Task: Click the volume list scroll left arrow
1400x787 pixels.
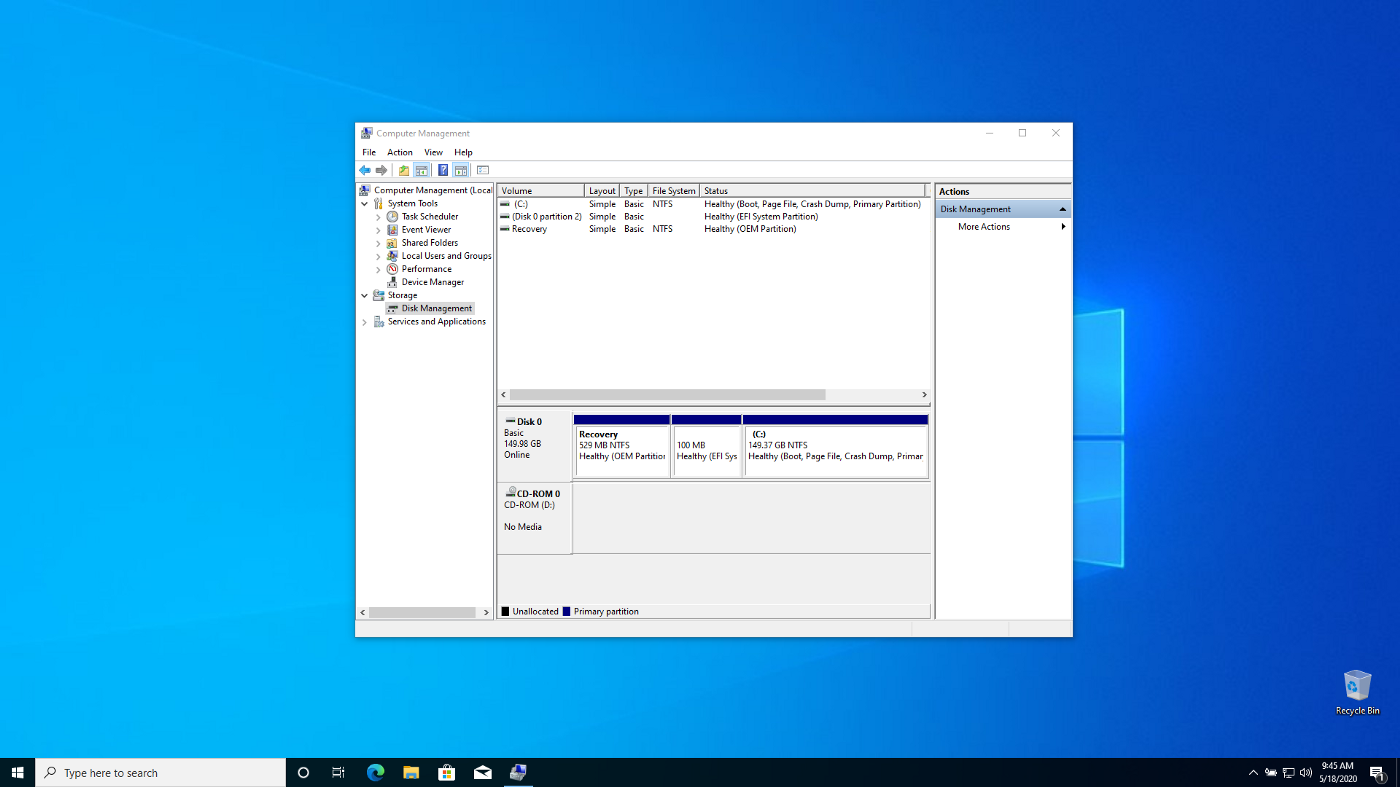Action: click(x=503, y=395)
